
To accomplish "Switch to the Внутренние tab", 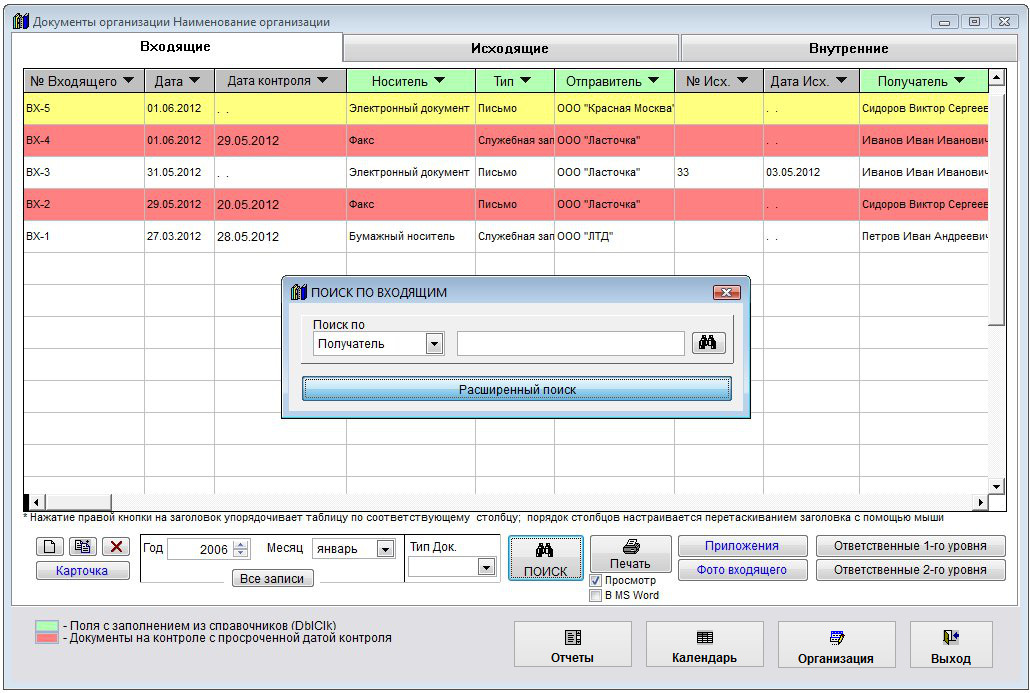I will point(848,48).
